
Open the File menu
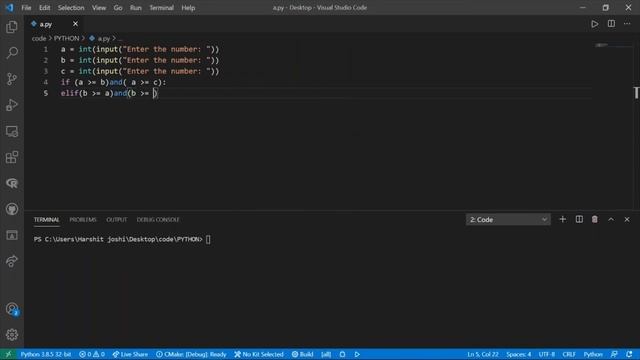[x=26, y=8]
